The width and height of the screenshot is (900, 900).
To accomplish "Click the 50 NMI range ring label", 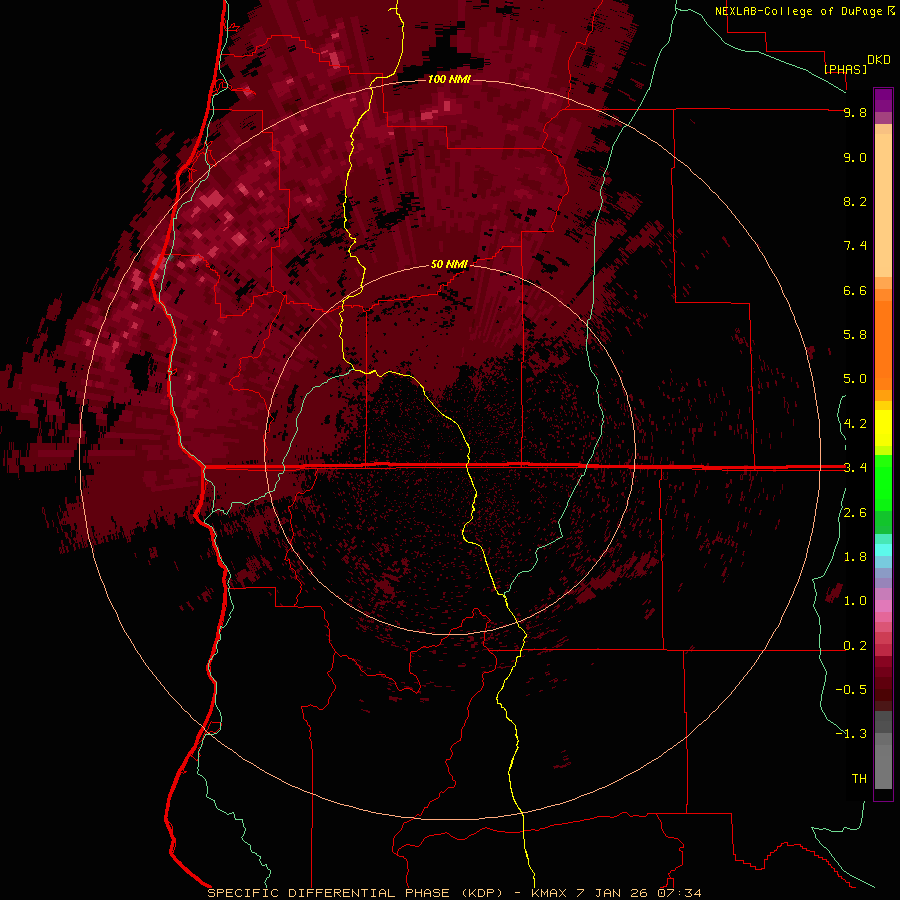I will [x=449, y=264].
